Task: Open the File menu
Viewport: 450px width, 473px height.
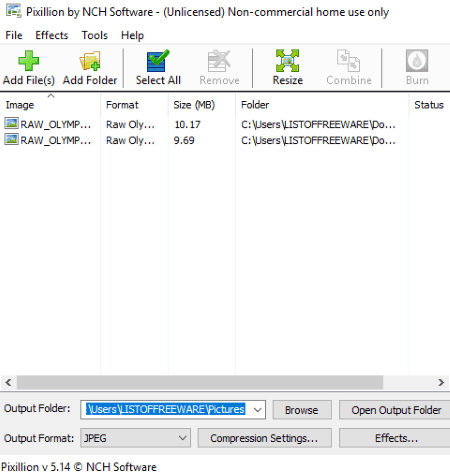Action: pyautogui.click(x=14, y=35)
